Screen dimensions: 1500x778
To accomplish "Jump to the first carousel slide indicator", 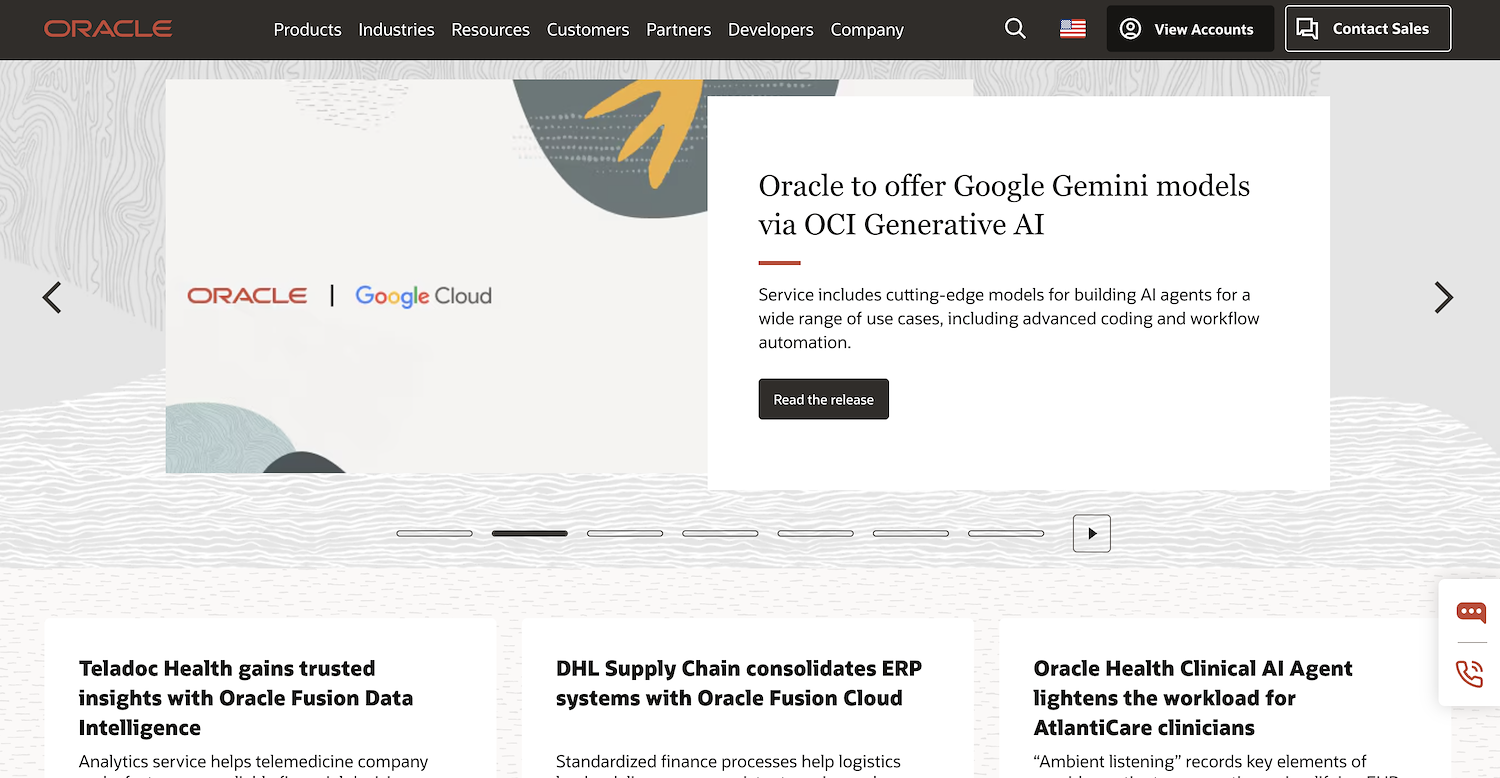I will click(435, 533).
